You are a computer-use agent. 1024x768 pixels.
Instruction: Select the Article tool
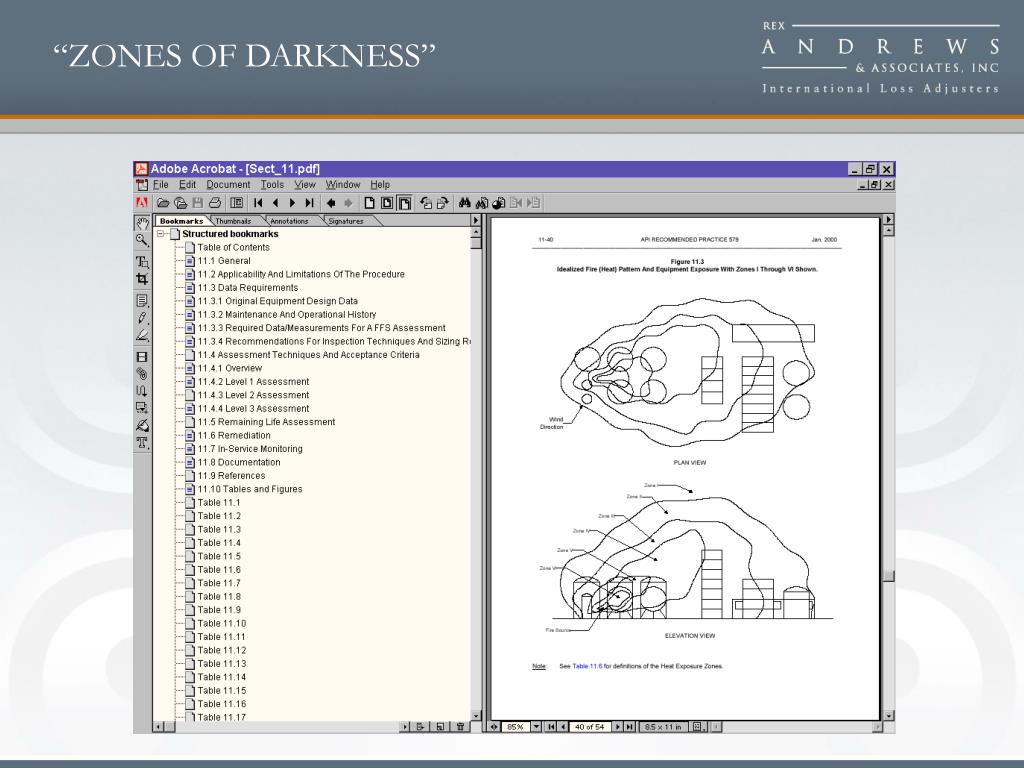tap(142, 391)
